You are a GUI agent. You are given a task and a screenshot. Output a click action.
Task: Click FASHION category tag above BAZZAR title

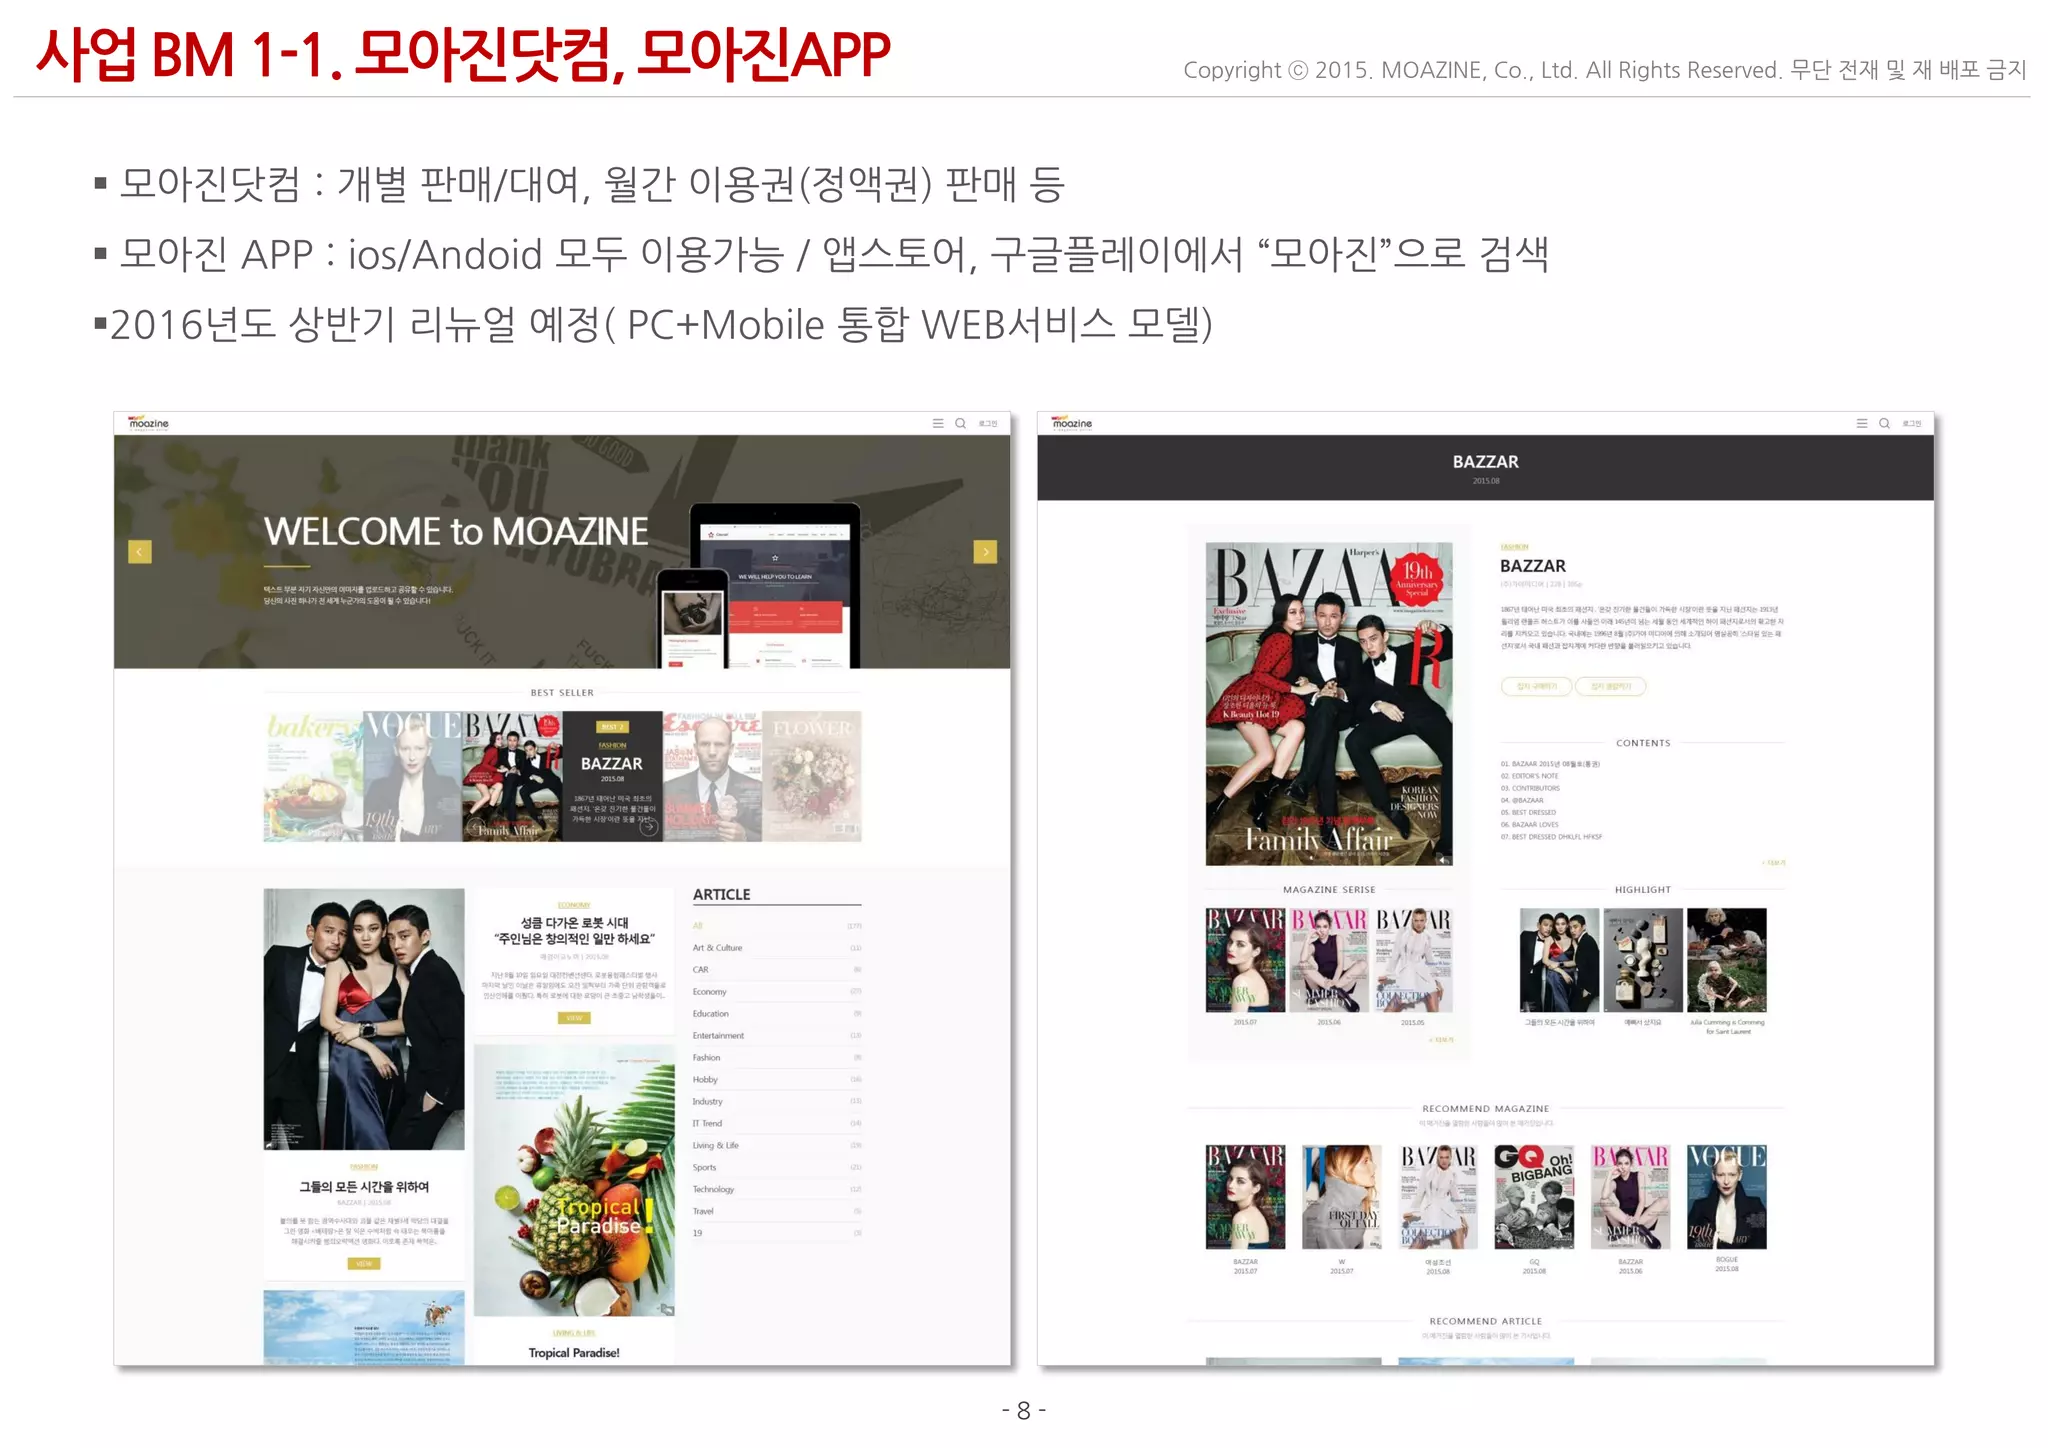[1514, 547]
